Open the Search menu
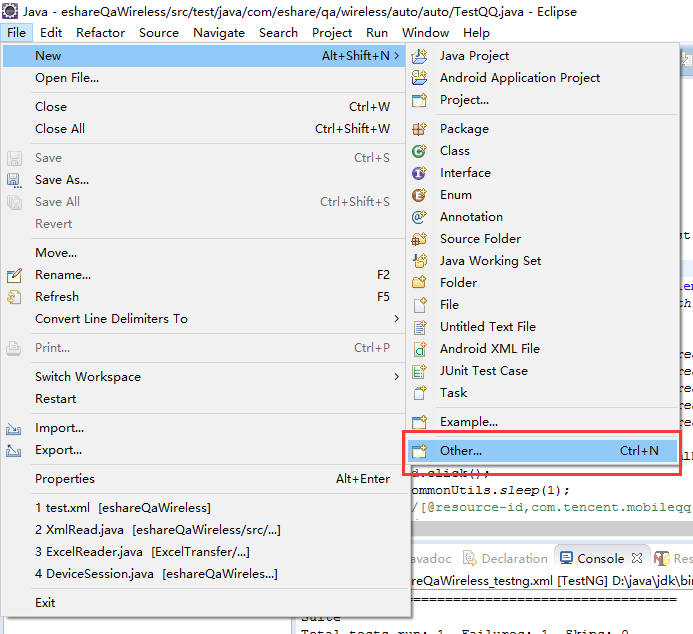693x634 pixels. (278, 33)
